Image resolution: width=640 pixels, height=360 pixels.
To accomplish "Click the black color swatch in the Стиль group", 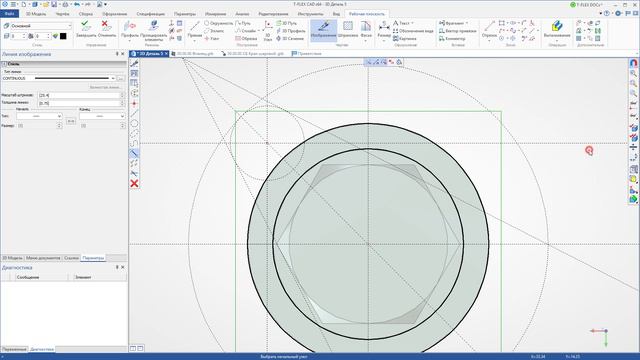I will click(x=63, y=36).
